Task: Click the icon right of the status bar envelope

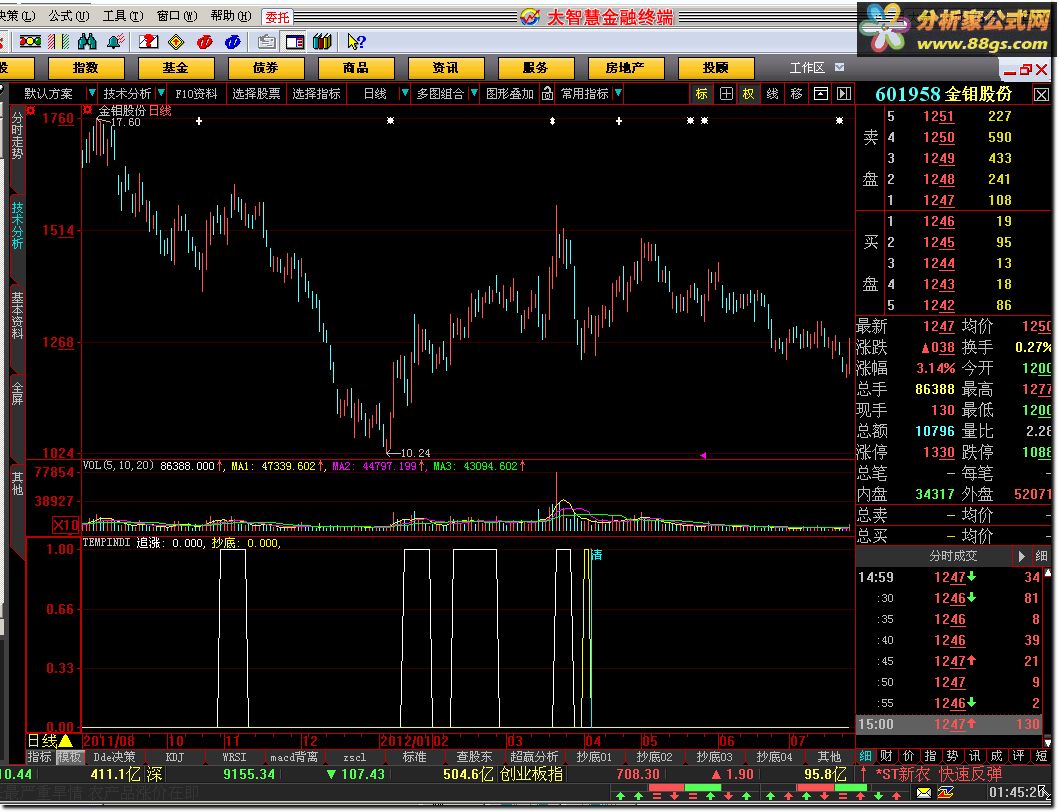Action: click(946, 792)
